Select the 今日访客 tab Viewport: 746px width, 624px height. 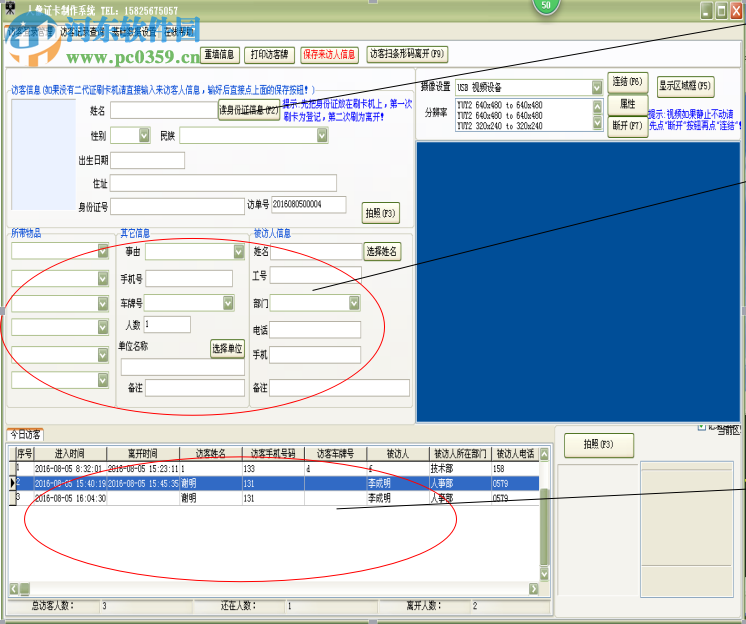(x=25, y=435)
